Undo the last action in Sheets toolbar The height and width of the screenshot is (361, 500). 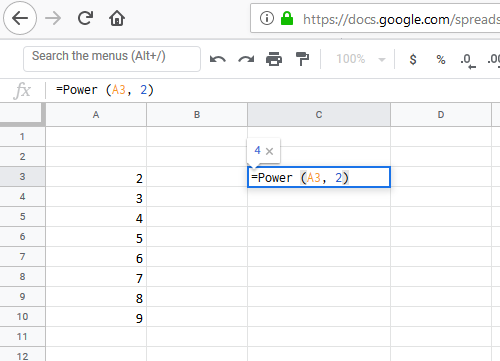[218, 59]
